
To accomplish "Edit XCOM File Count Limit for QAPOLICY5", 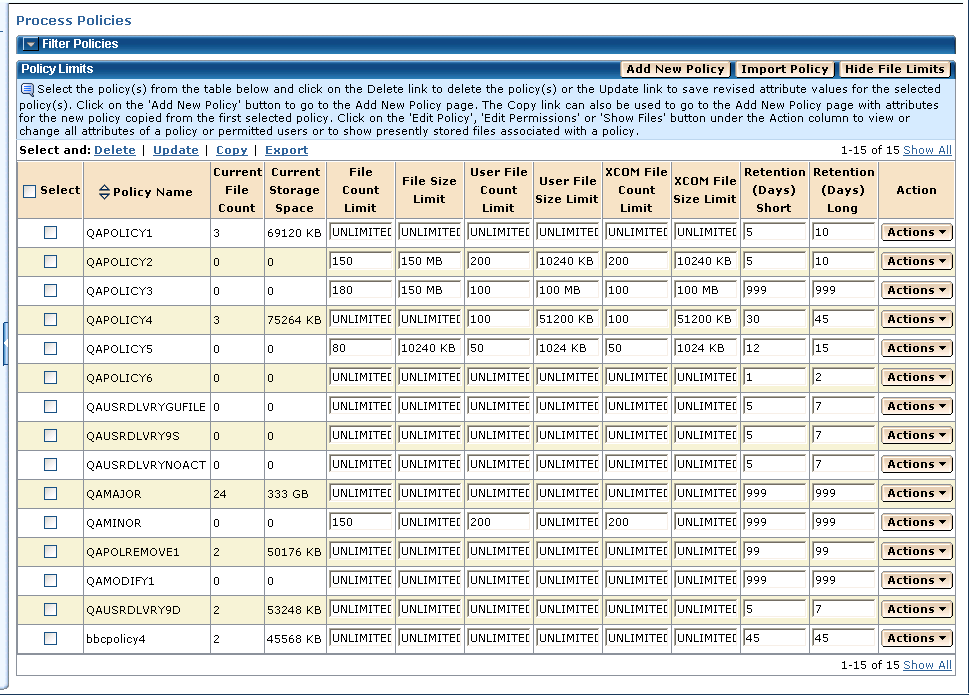I will (x=637, y=348).
